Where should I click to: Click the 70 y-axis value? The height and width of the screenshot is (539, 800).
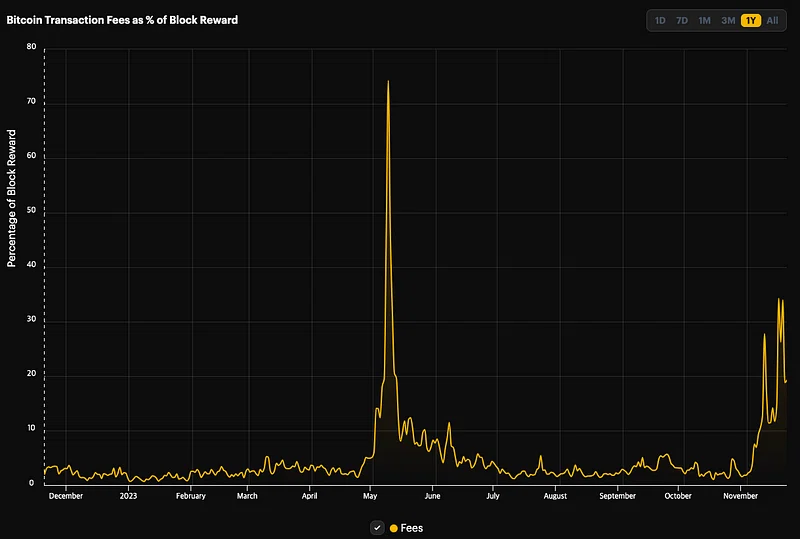[31, 101]
